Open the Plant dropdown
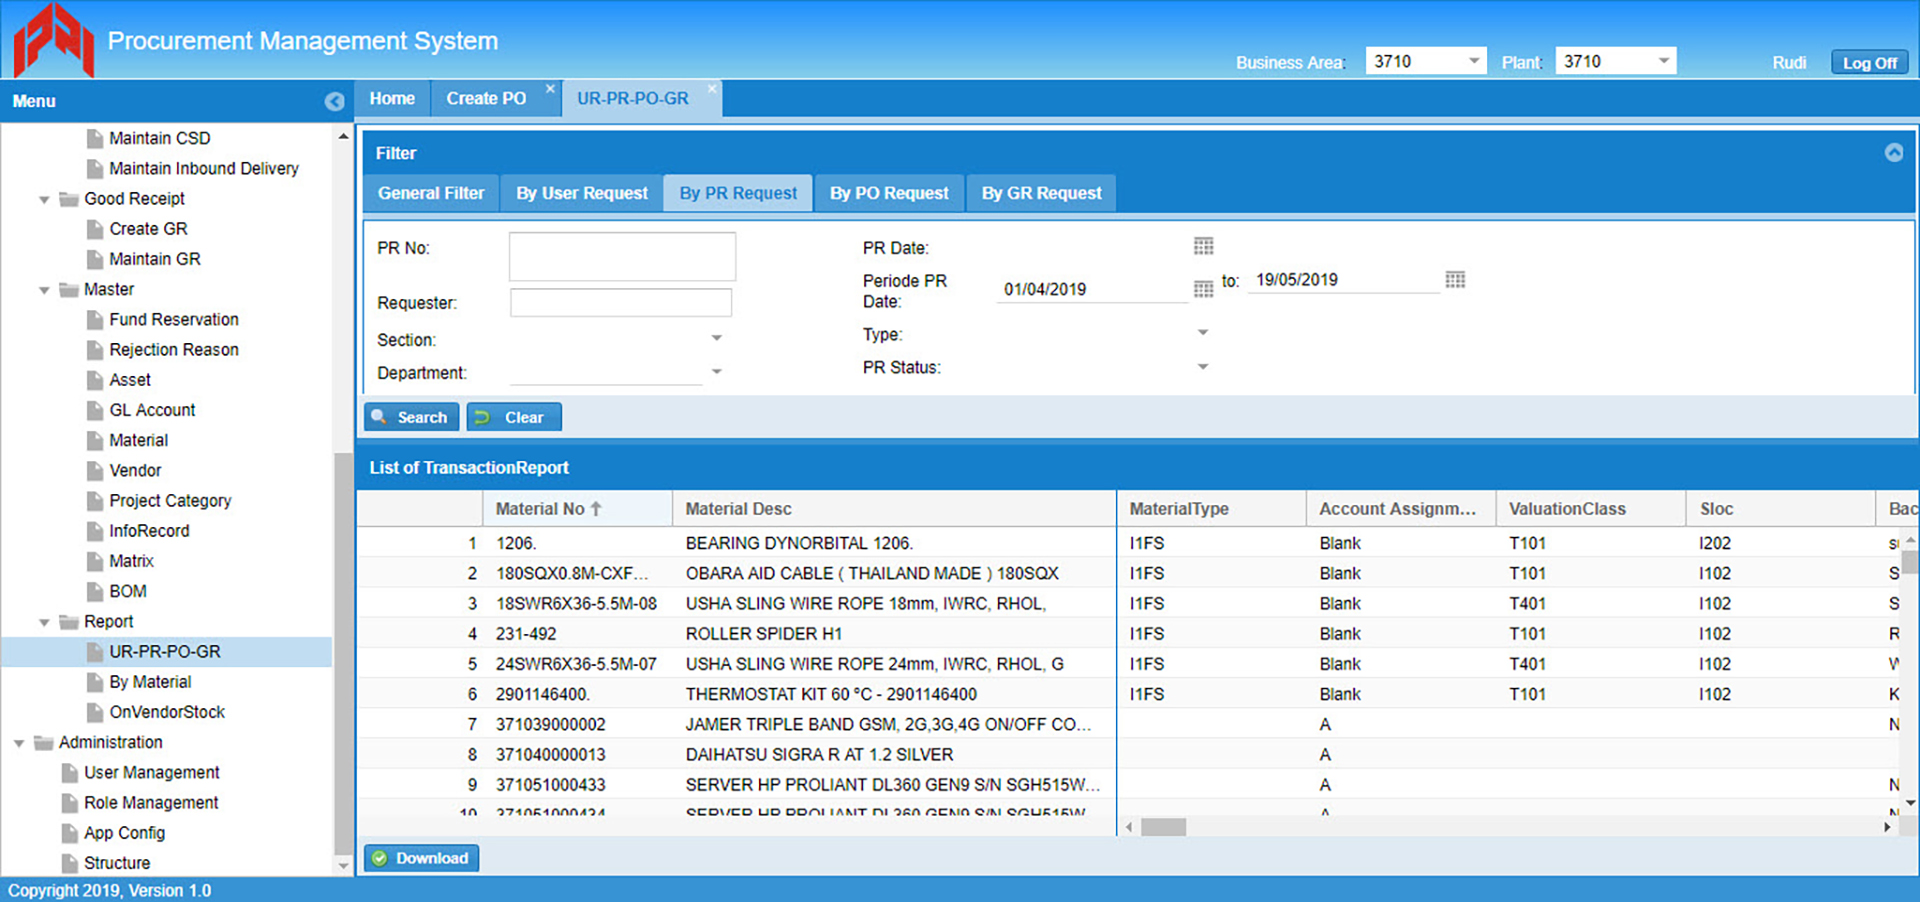This screenshot has width=1920, height=902. pyautogui.click(x=1663, y=61)
